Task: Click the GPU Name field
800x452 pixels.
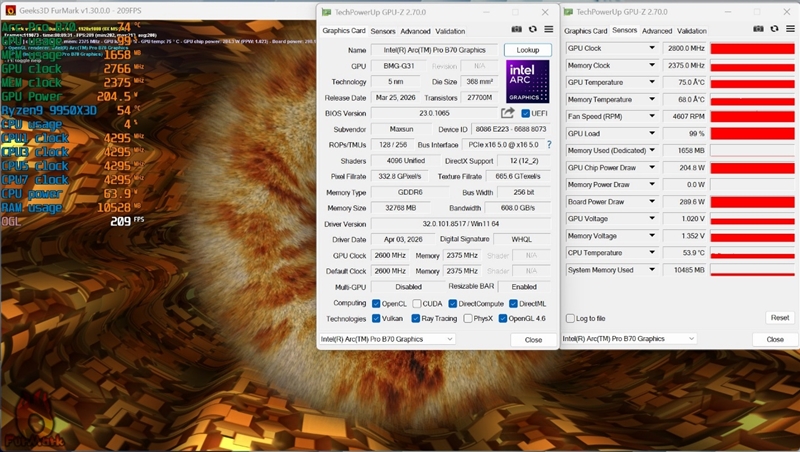Action: coord(434,50)
